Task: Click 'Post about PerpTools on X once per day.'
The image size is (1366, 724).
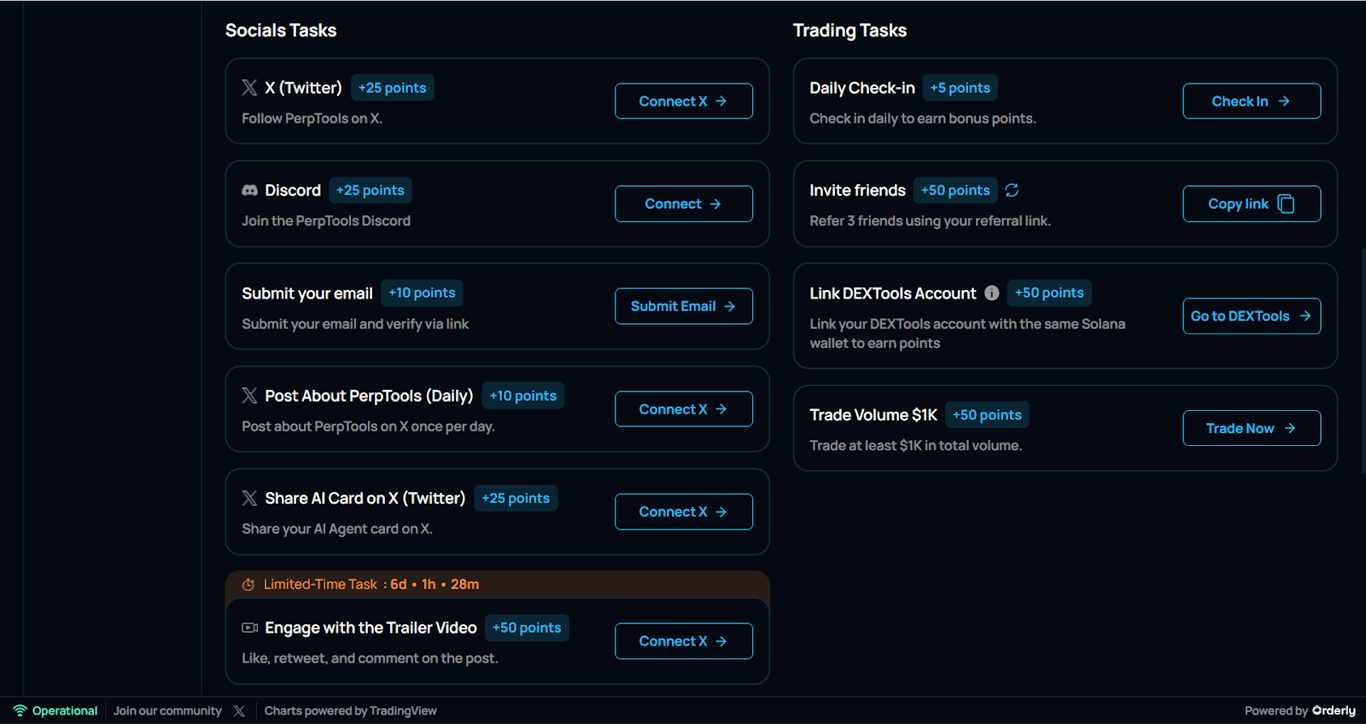Action: pyautogui.click(x=368, y=426)
